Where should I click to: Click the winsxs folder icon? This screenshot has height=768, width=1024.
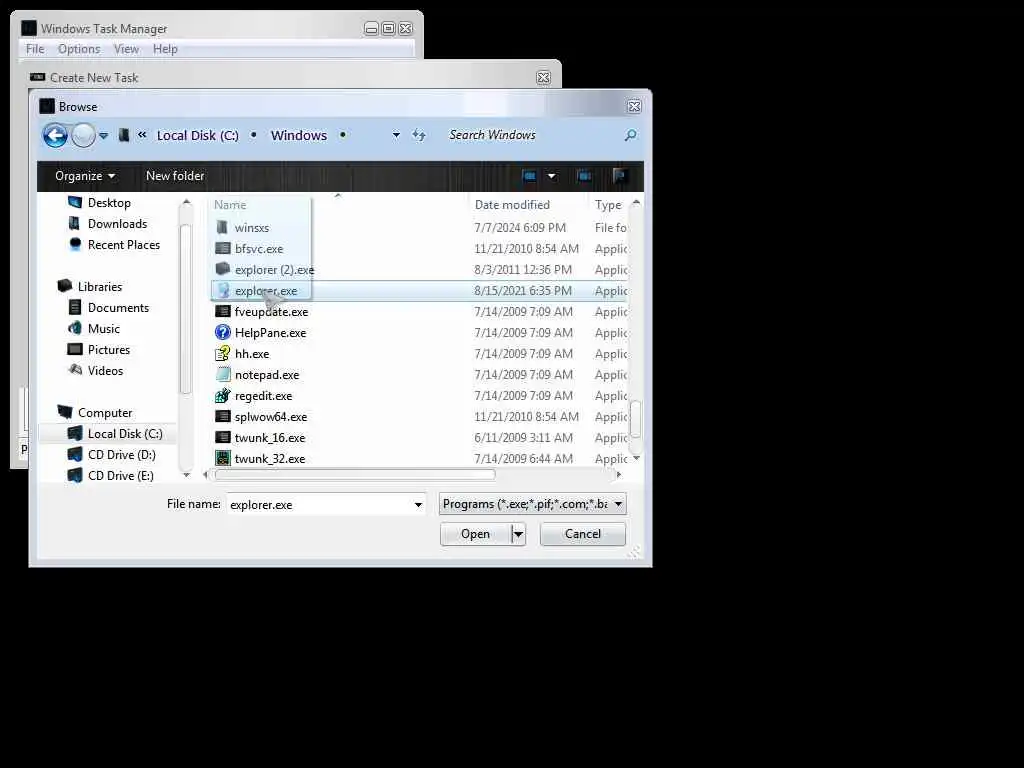click(223, 227)
